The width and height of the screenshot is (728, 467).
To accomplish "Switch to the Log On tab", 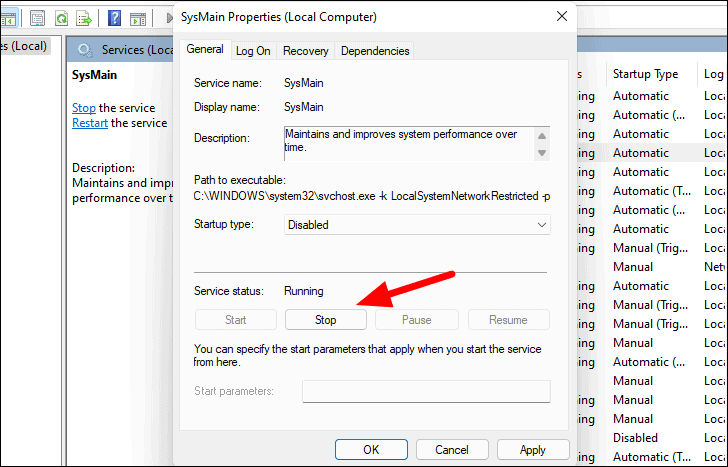I will (x=253, y=51).
